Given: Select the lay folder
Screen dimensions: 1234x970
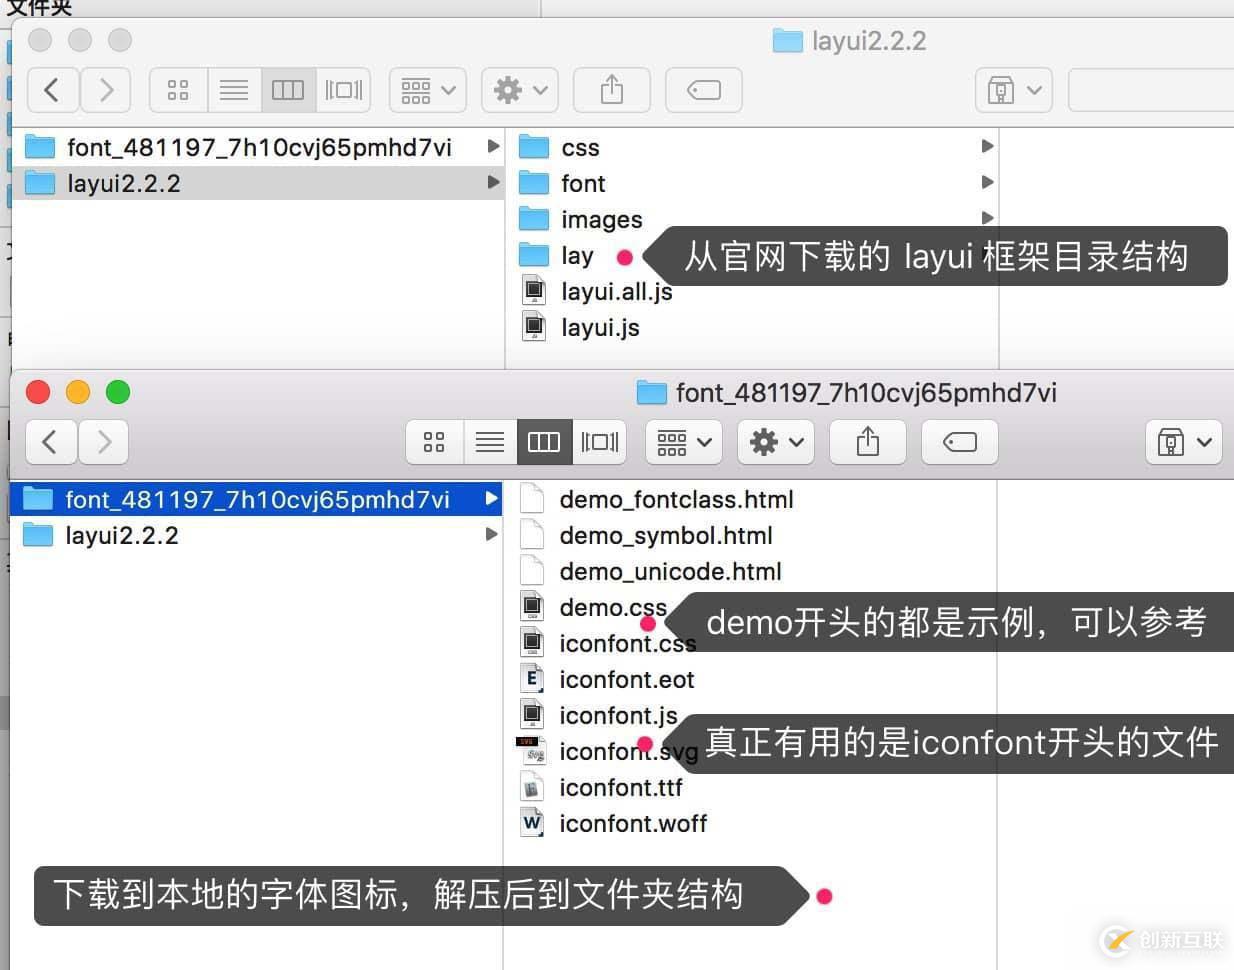Looking at the screenshot, I should click(575, 255).
